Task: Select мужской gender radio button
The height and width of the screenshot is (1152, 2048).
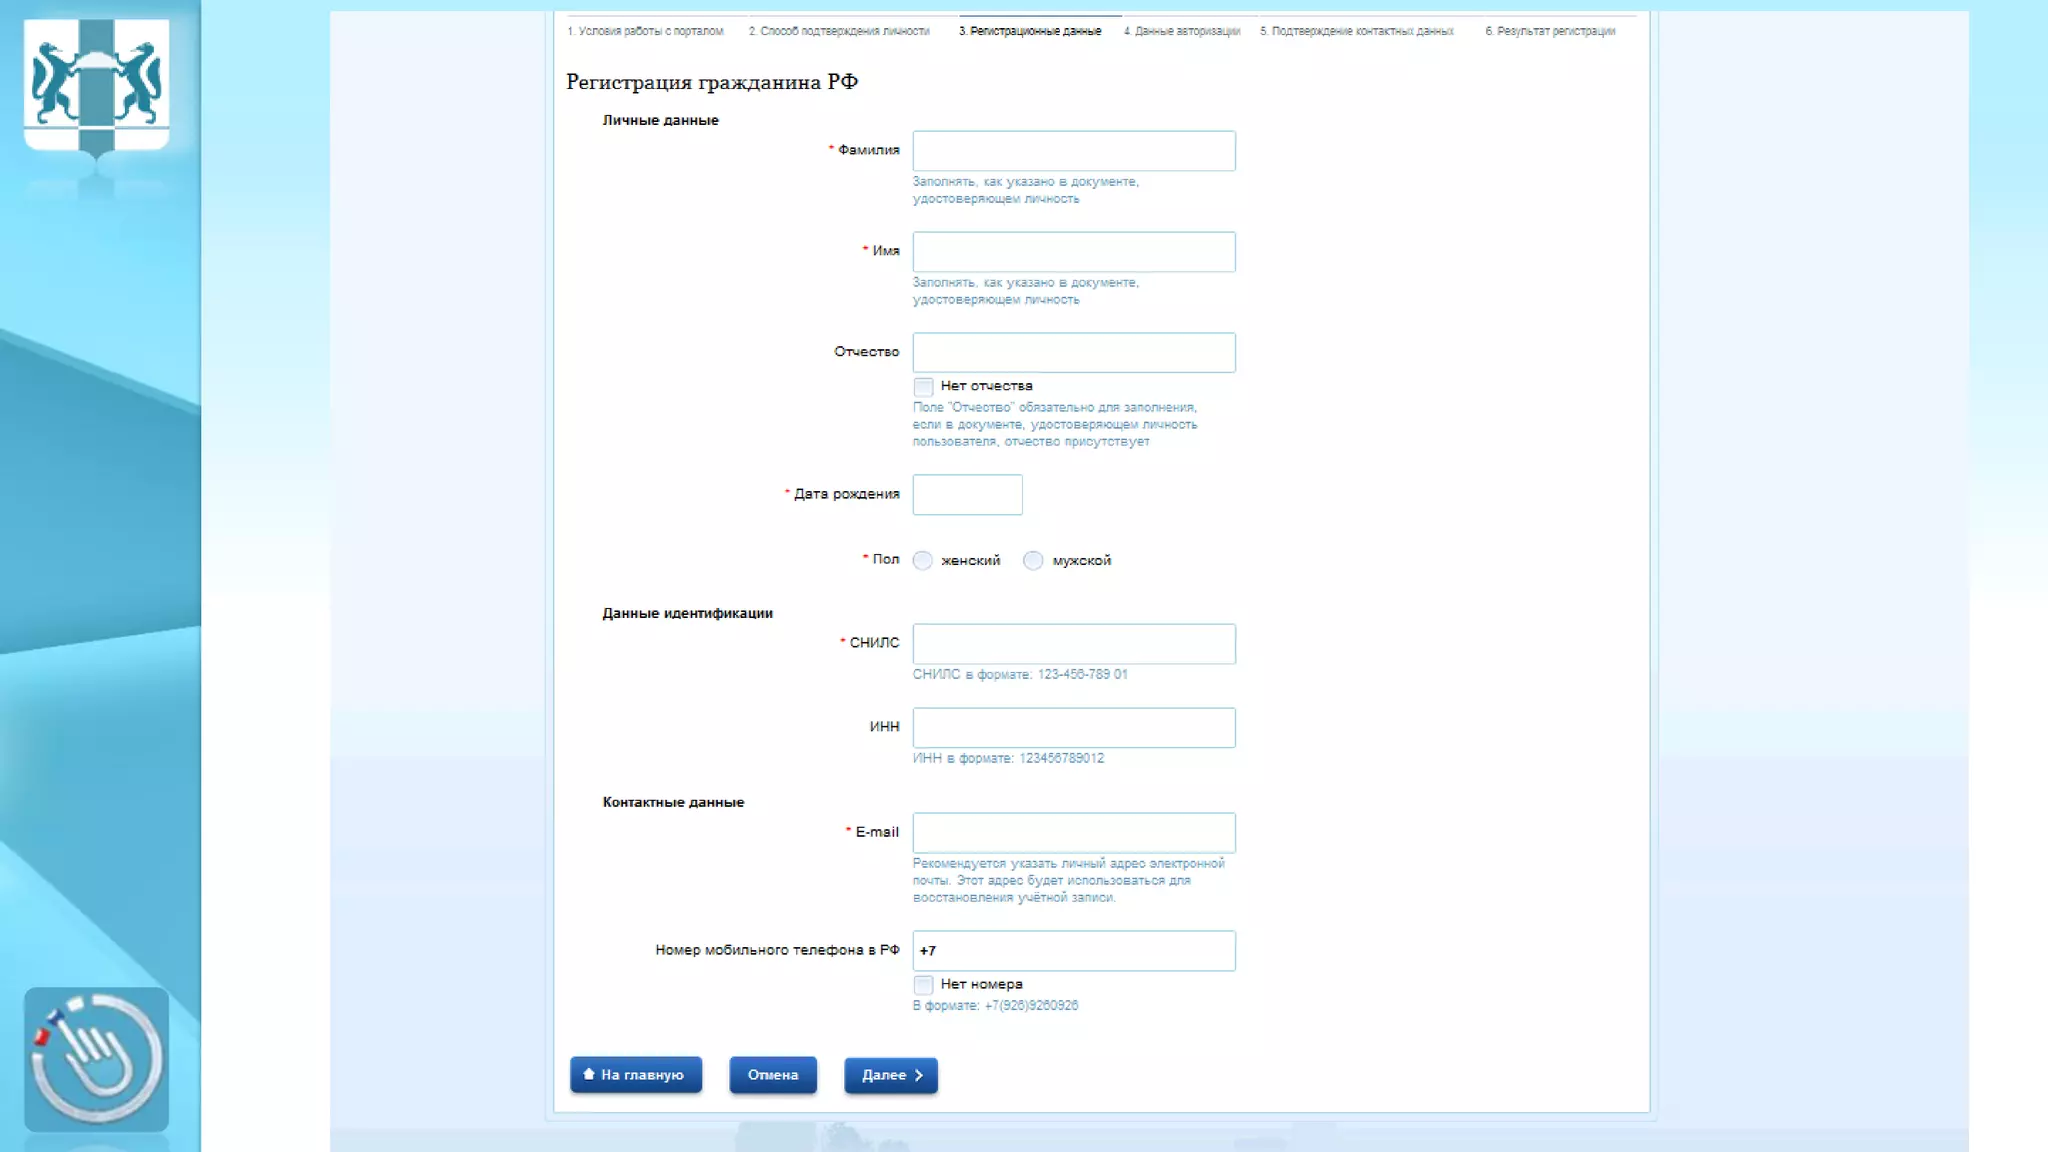Action: pyautogui.click(x=1033, y=561)
